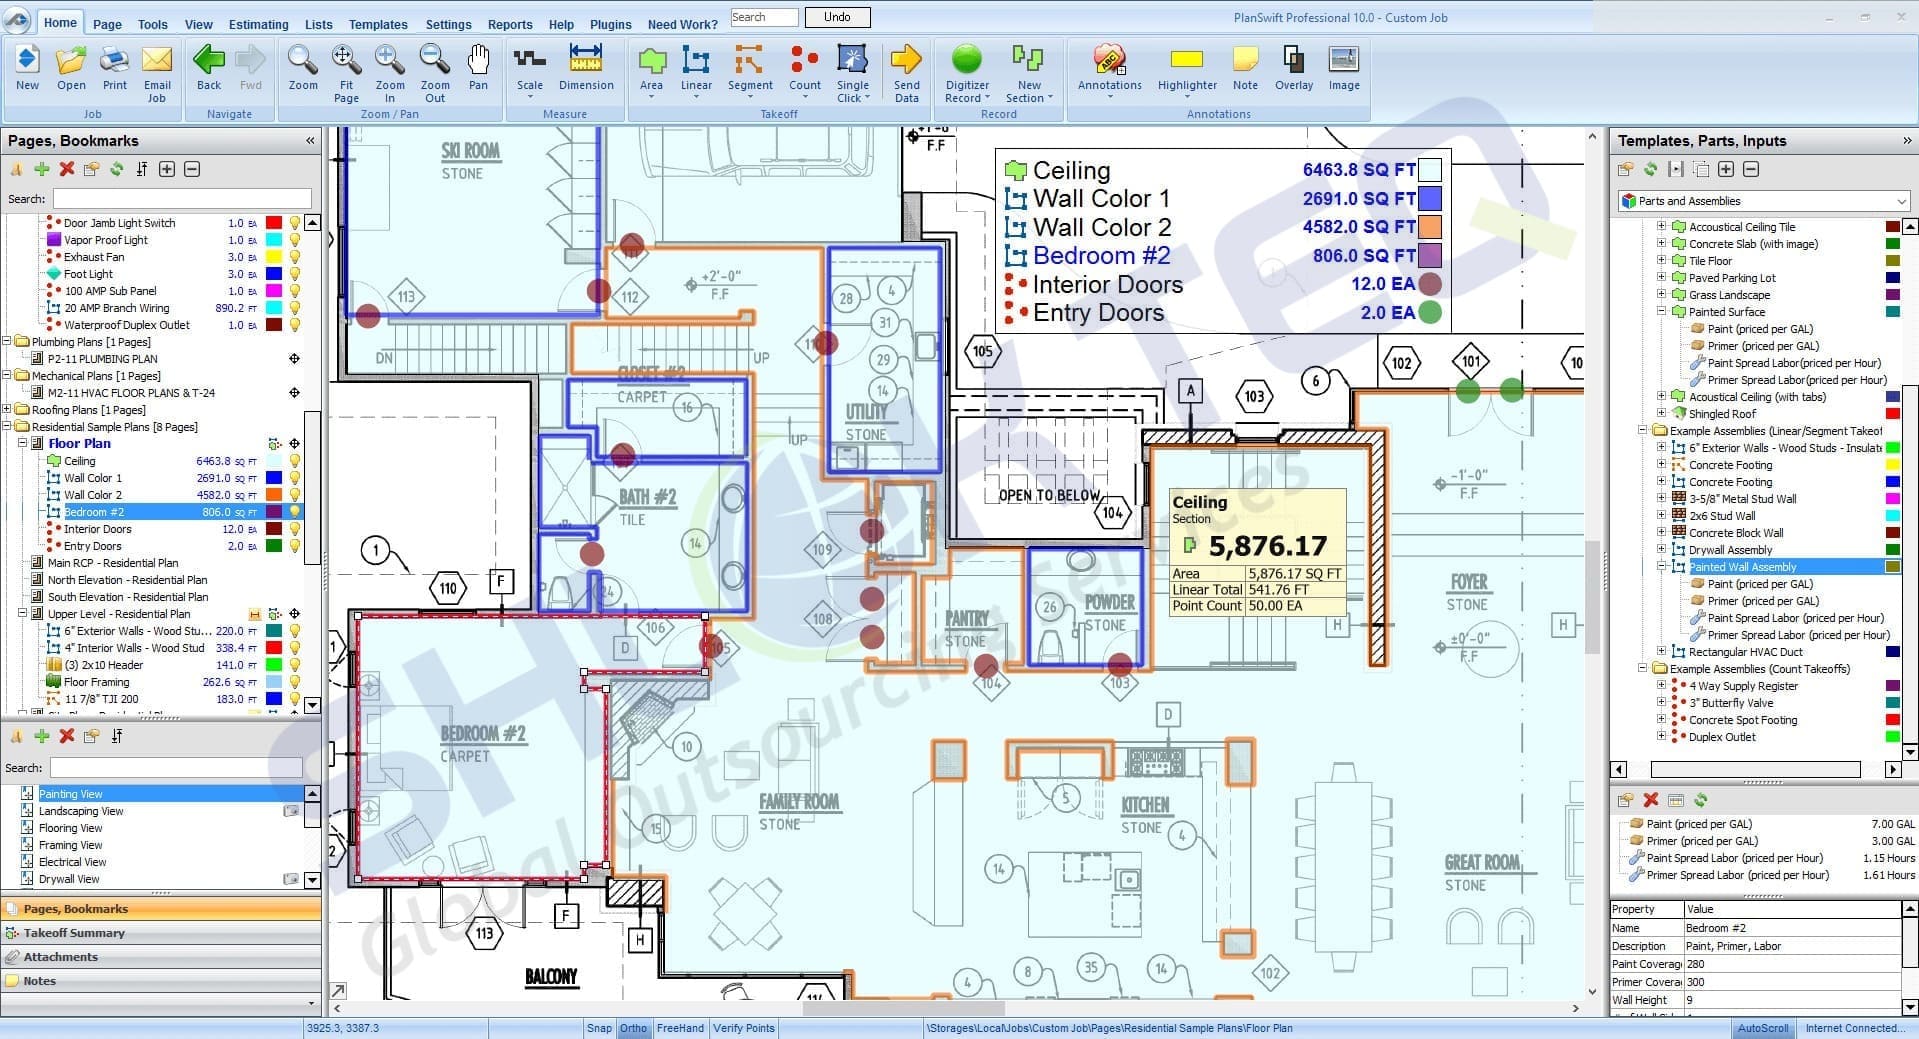Click the Undo button

click(837, 17)
